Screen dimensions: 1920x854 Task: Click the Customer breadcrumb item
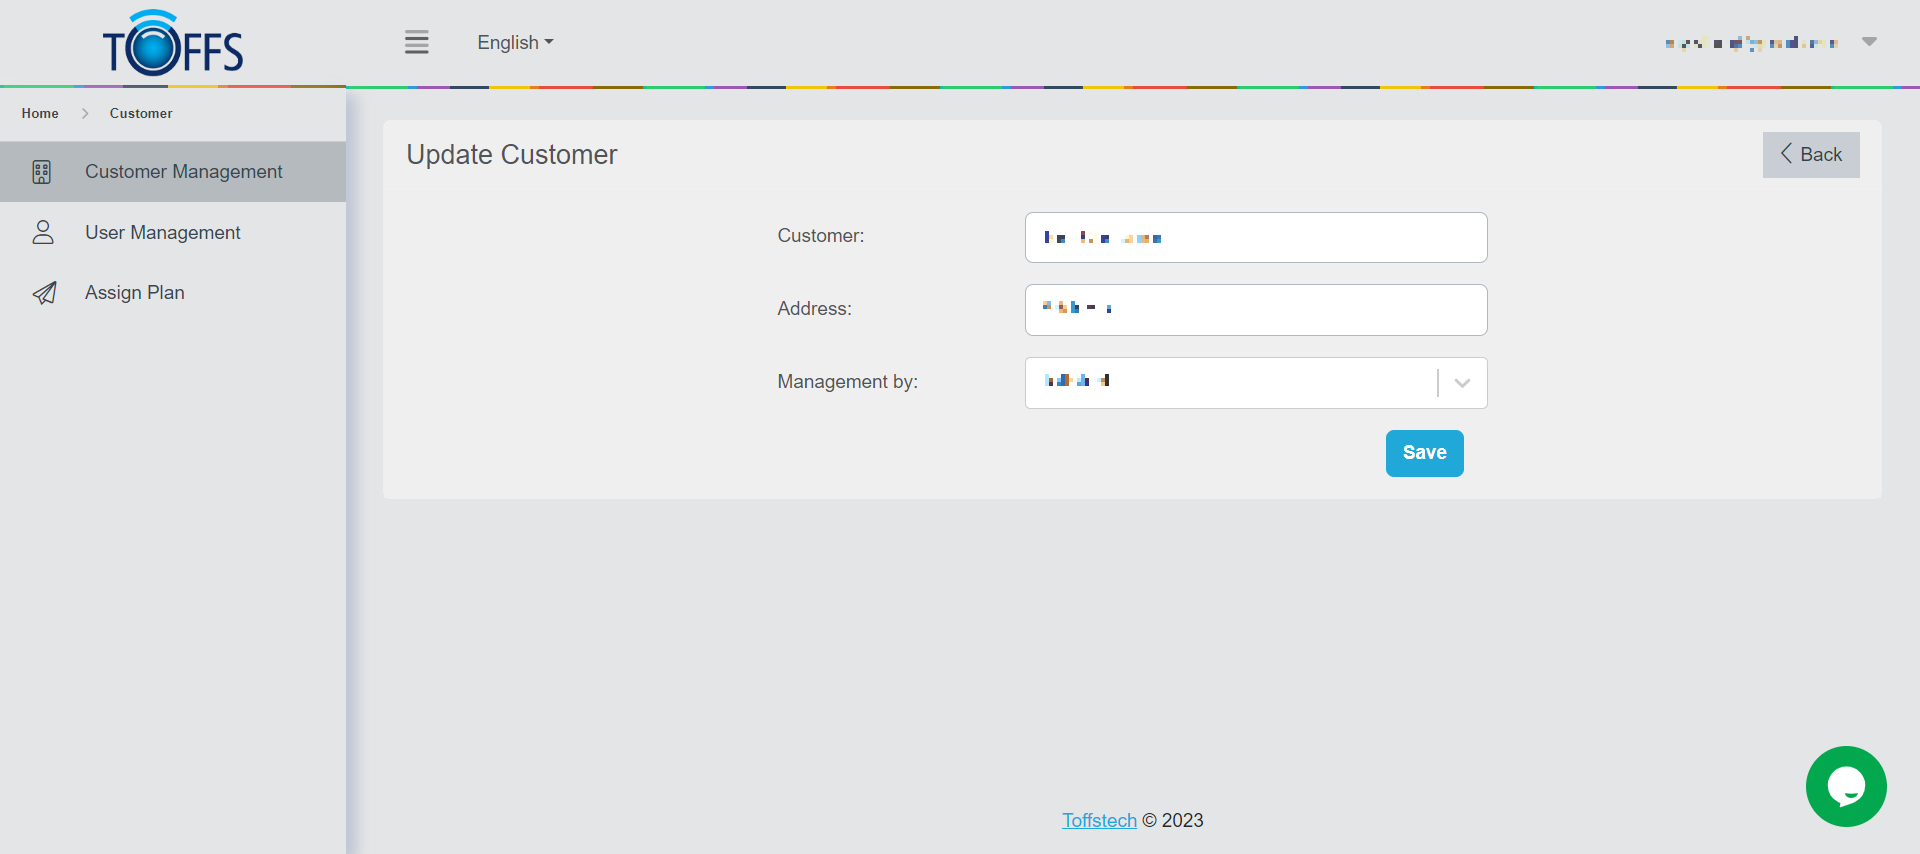141,114
